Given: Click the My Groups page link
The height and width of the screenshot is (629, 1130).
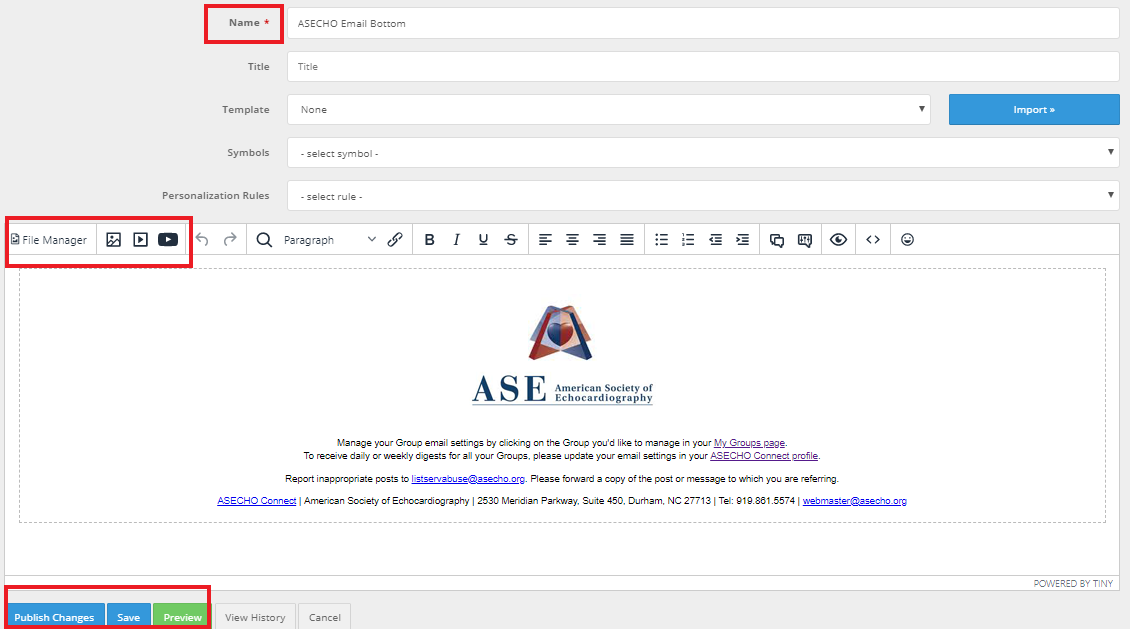Looking at the screenshot, I should point(749,442).
